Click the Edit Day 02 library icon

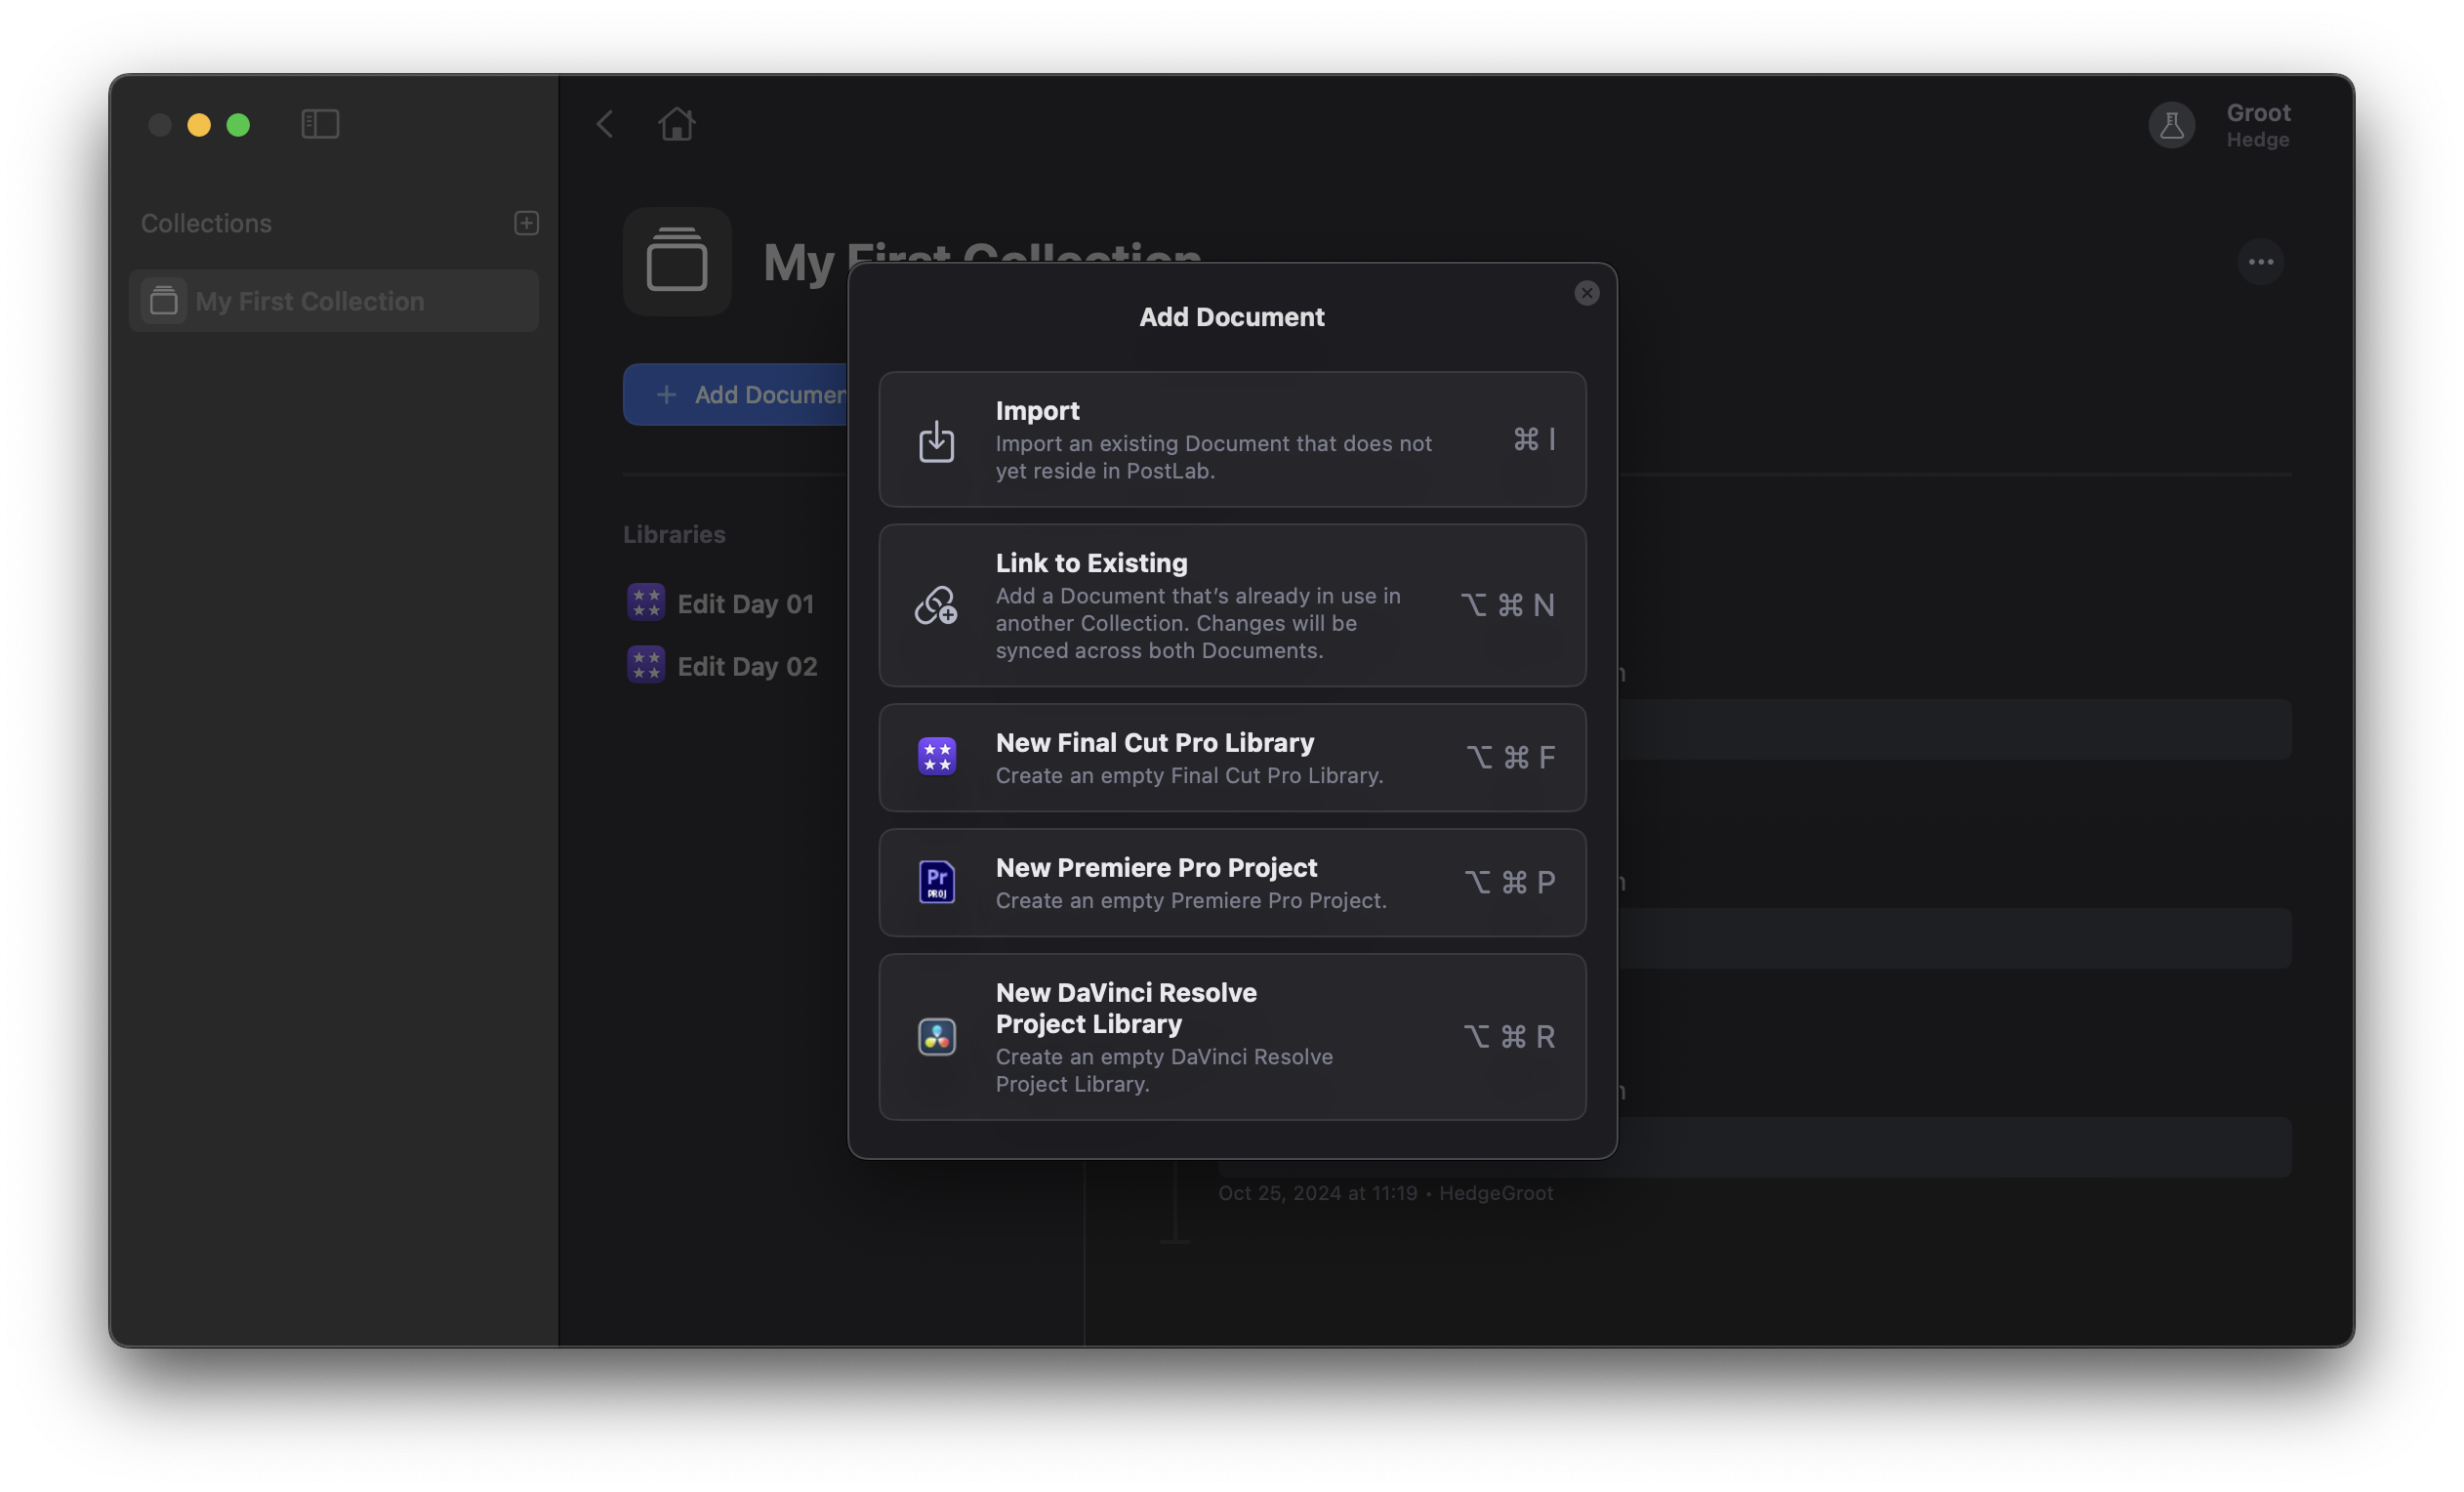(x=646, y=664)
